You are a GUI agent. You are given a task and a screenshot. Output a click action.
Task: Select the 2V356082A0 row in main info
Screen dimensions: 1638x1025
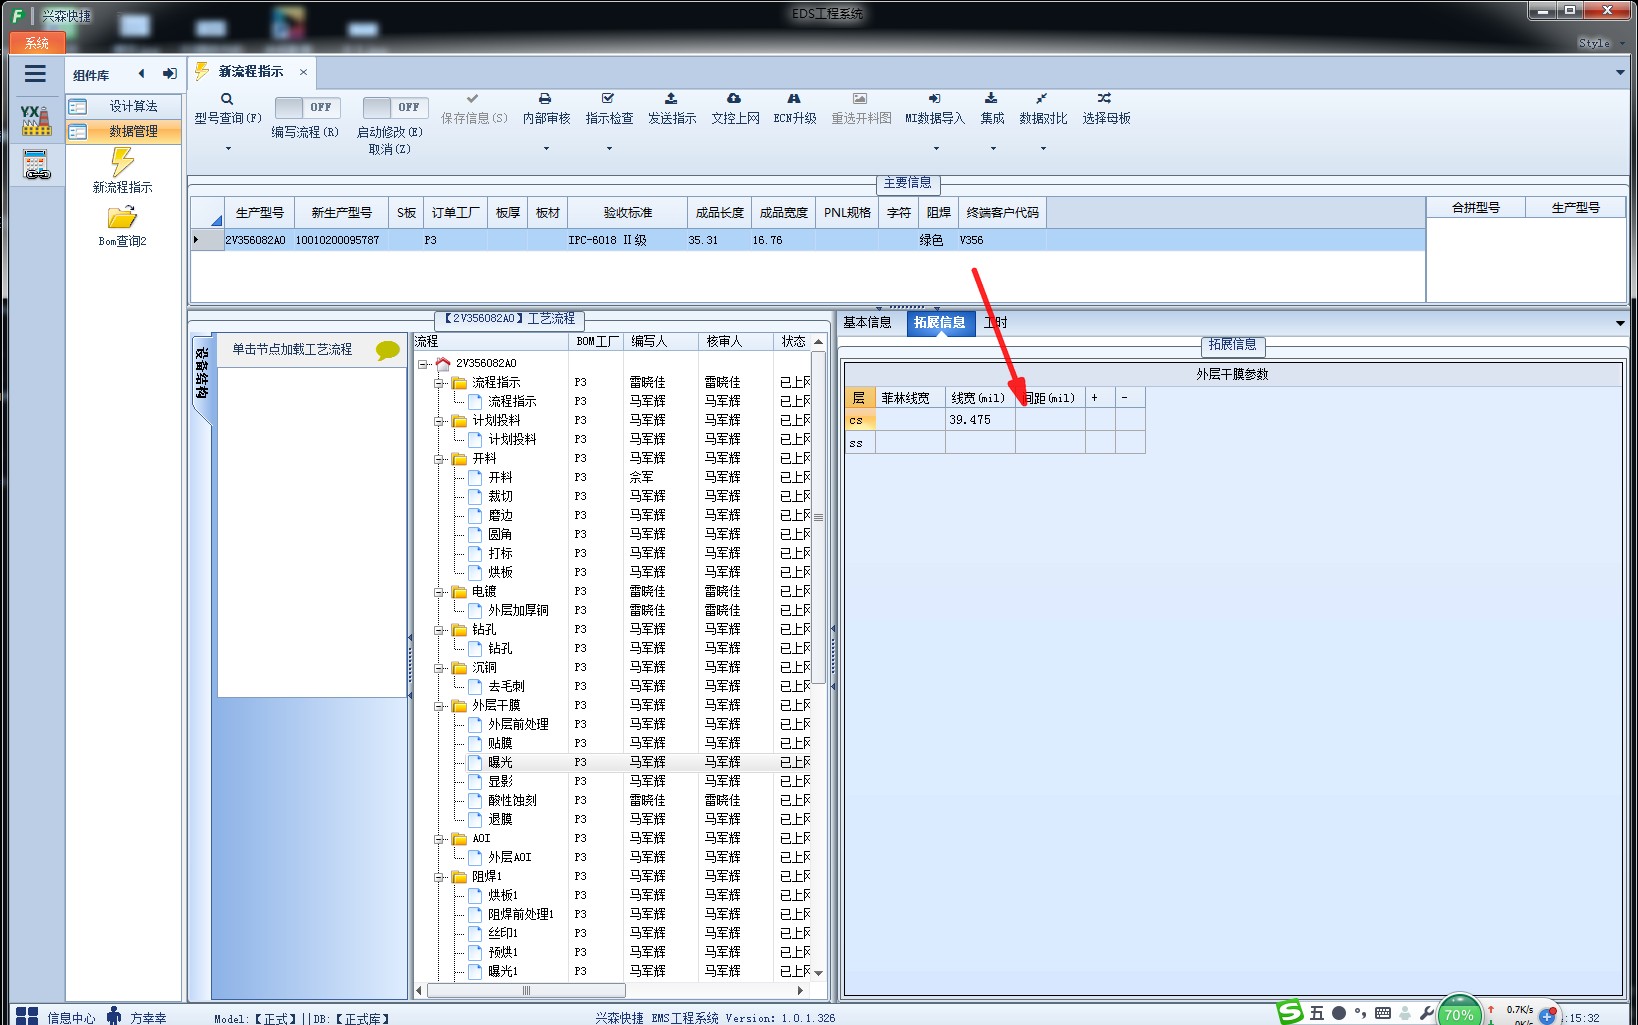808,240
